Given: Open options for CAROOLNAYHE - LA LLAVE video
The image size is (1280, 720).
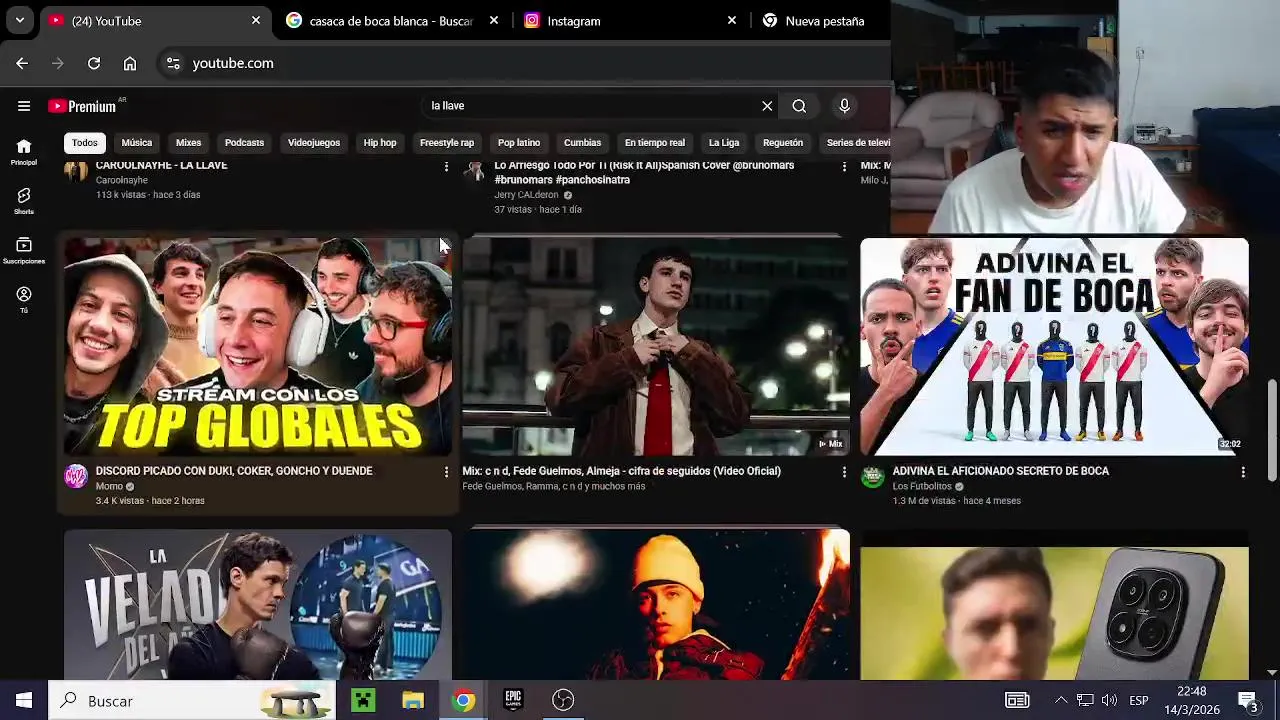Looking at the screenshot, I should (446, 167).
